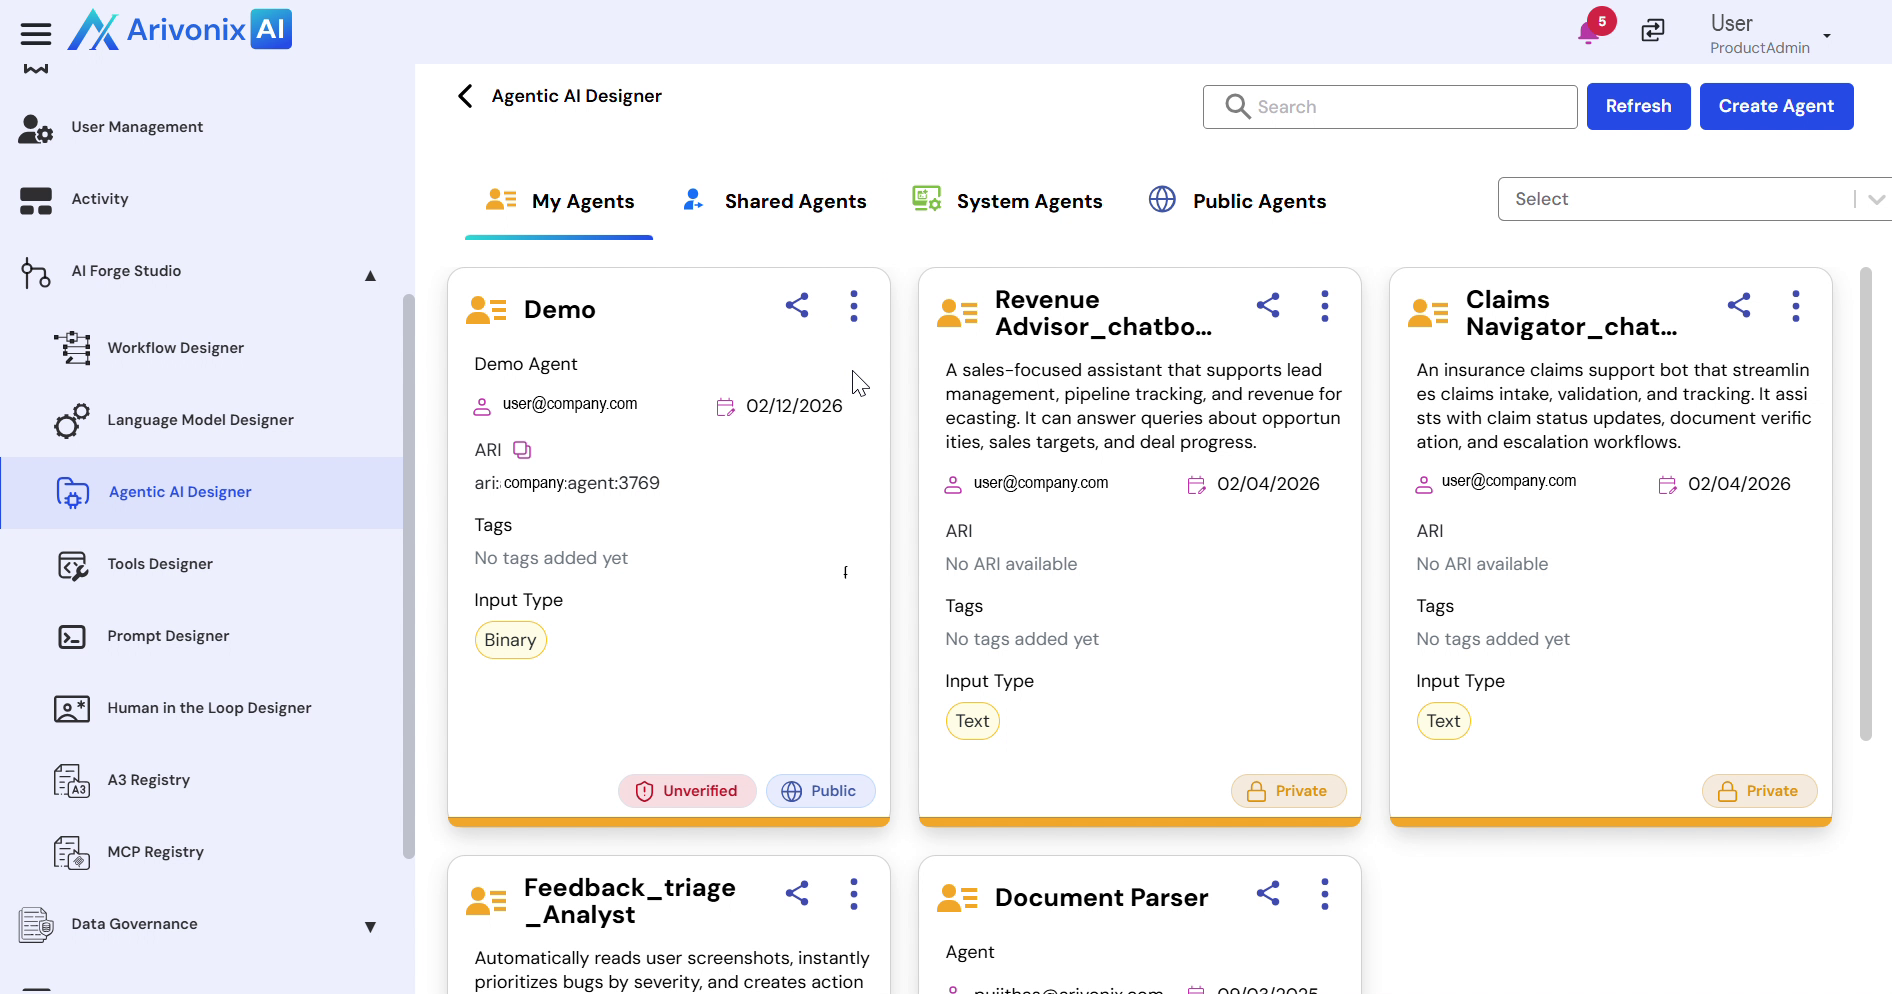1892x994 pixels.
Task: Click the switch workspace icon near bell
Action: [1653, 31]
